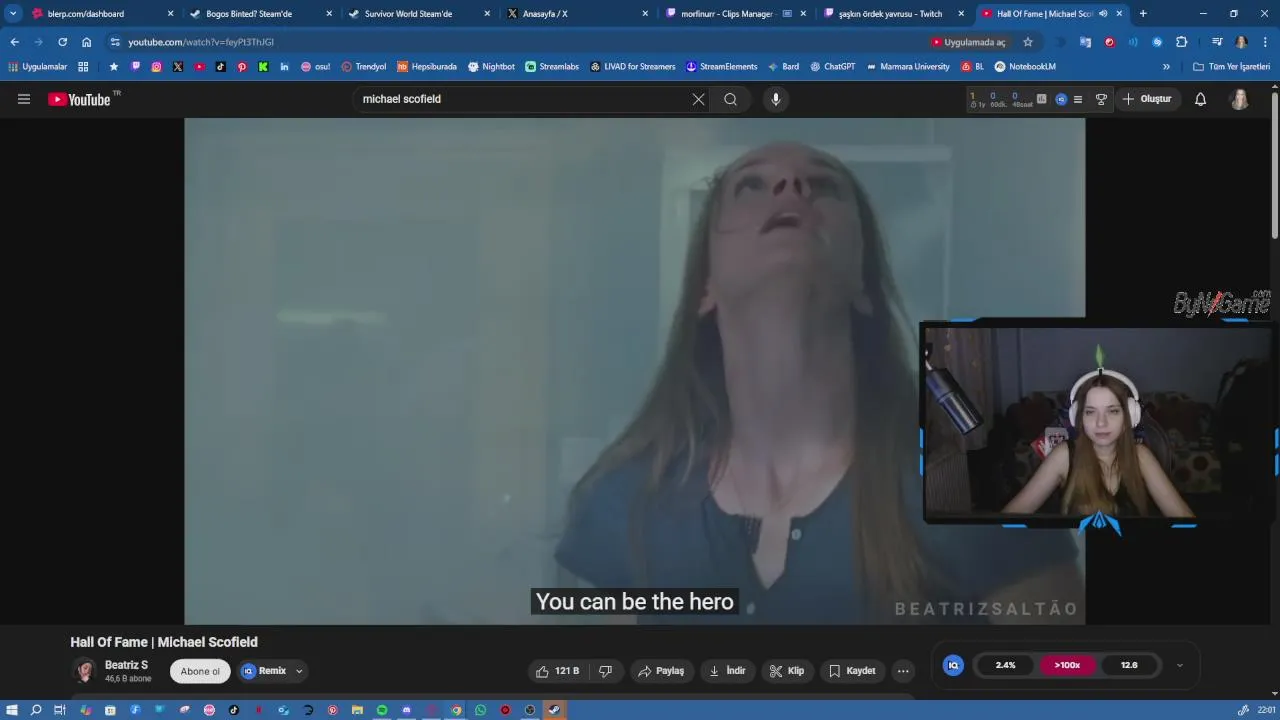This screenshot has width=1280, height=720.
Task: Save video to playlist with Kaydet
Action: [x=852, y=671]
